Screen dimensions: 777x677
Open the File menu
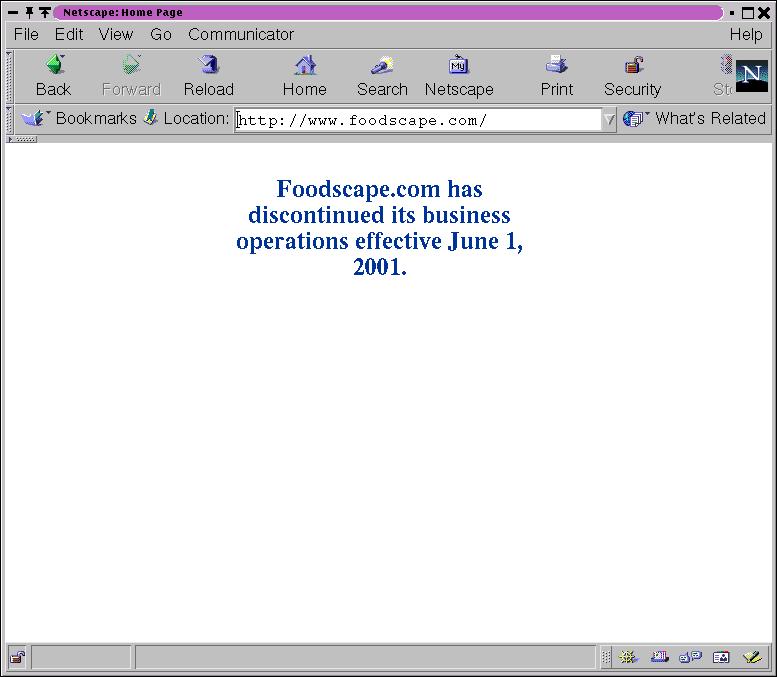[26, 34]
